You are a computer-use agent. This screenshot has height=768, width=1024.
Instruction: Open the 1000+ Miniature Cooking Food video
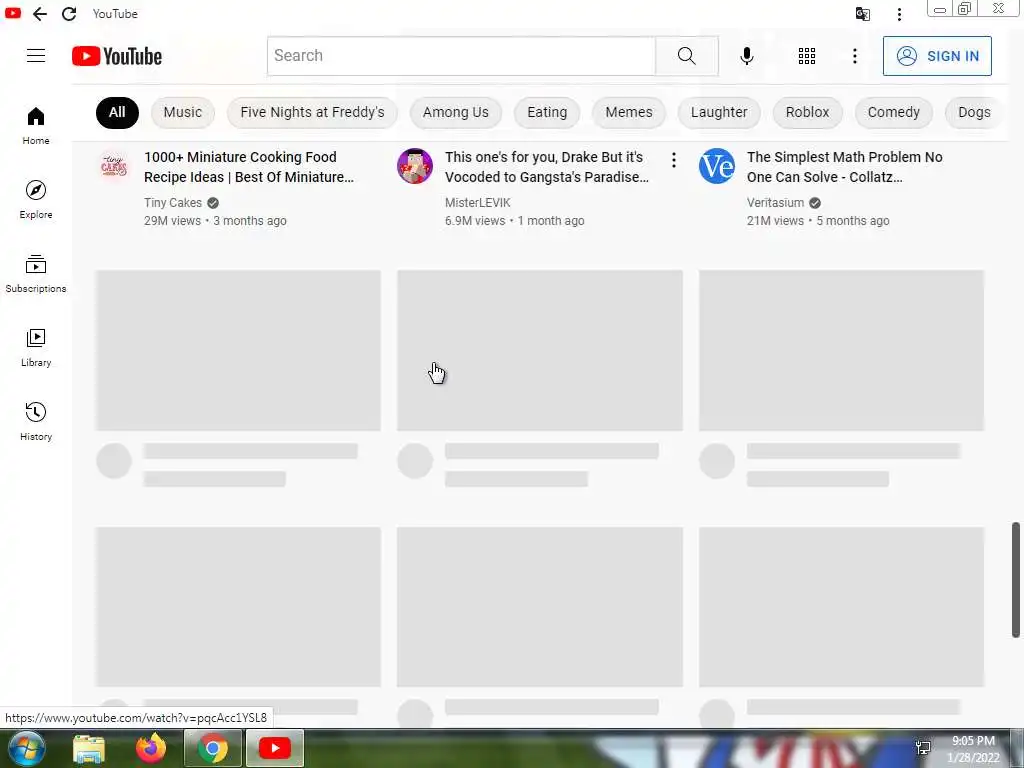coord(249,167)
